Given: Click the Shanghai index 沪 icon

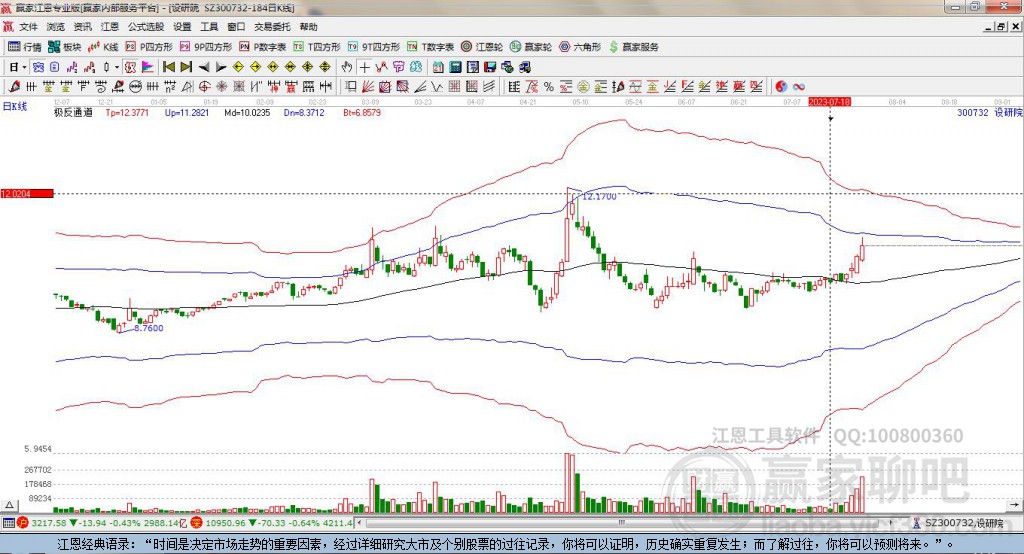Looking at the screenshot, I should click(x=23, y=523).
